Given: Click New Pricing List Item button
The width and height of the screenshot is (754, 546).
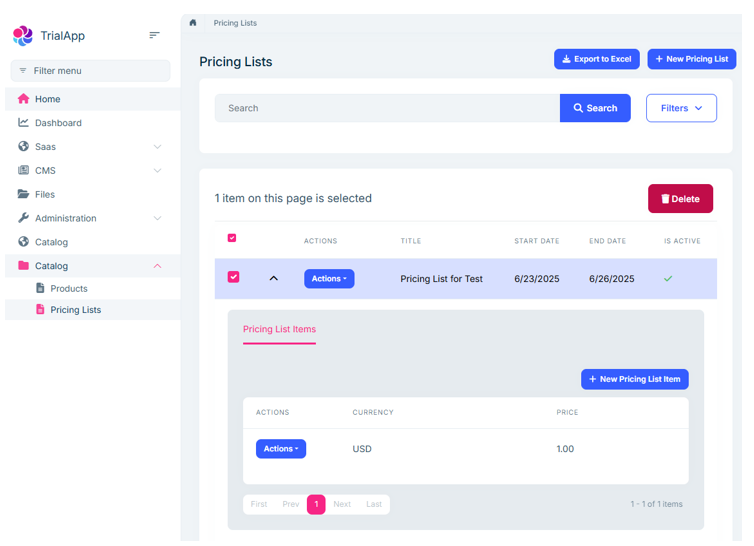Looking at the screenshot, I should 635,379.
